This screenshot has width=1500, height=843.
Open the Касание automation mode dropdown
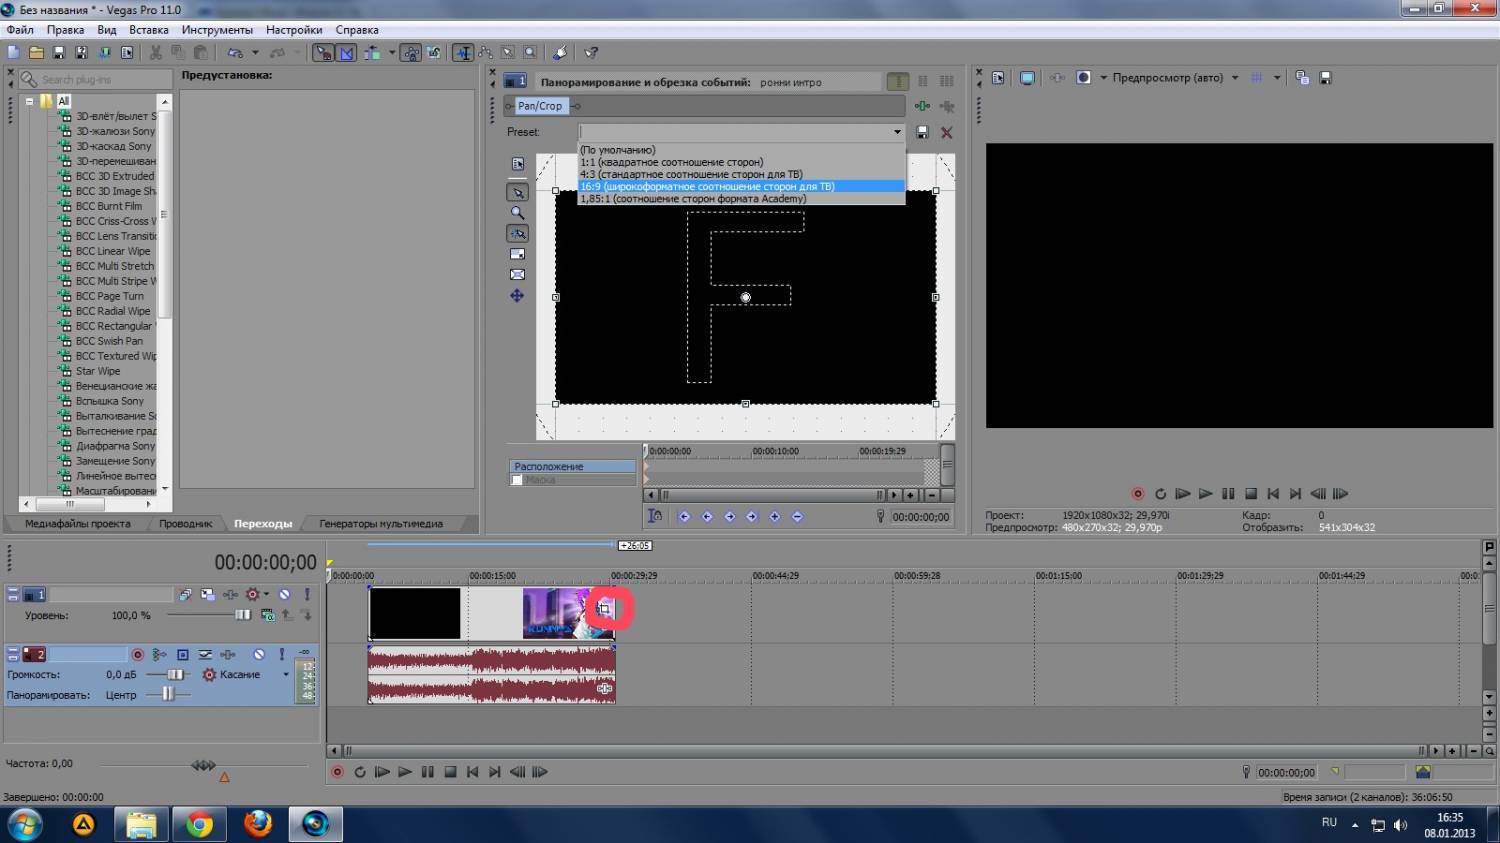click(285, 675)
